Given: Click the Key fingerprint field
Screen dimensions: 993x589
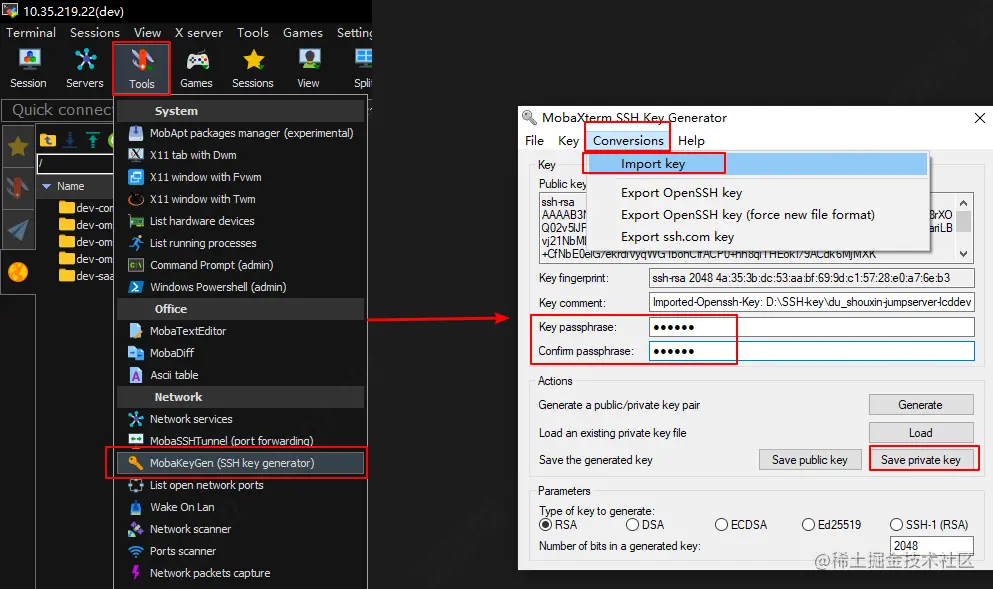Looking at the screenshot, I should [x=812, y=278].
